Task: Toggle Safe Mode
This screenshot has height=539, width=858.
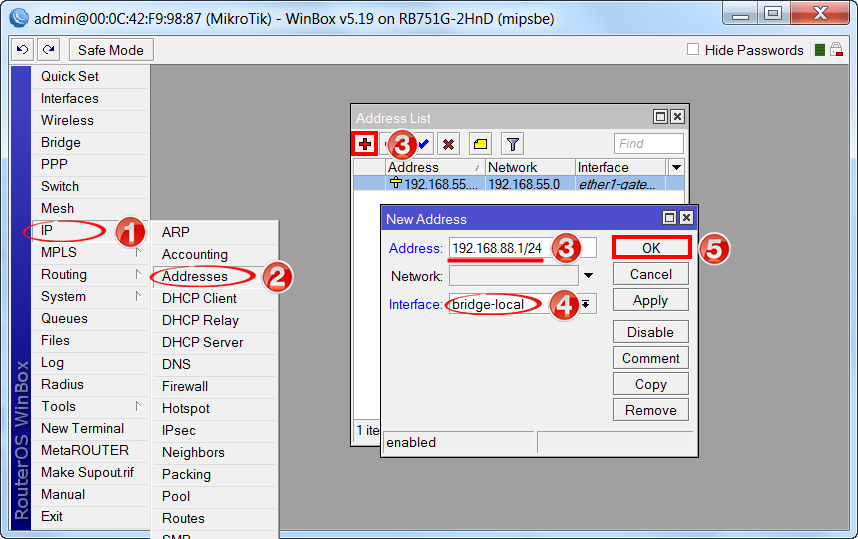Action: point(111,50)
